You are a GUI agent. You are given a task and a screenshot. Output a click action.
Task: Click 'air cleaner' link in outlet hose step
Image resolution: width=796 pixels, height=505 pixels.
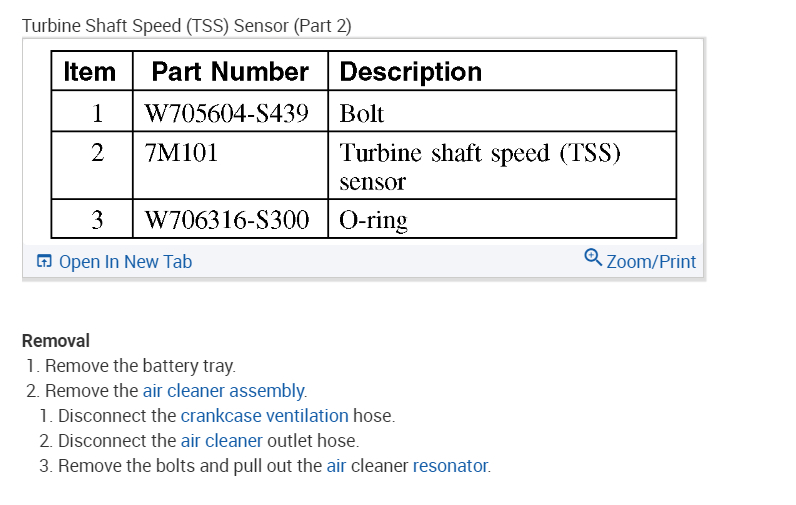click(x=221, y=441)
